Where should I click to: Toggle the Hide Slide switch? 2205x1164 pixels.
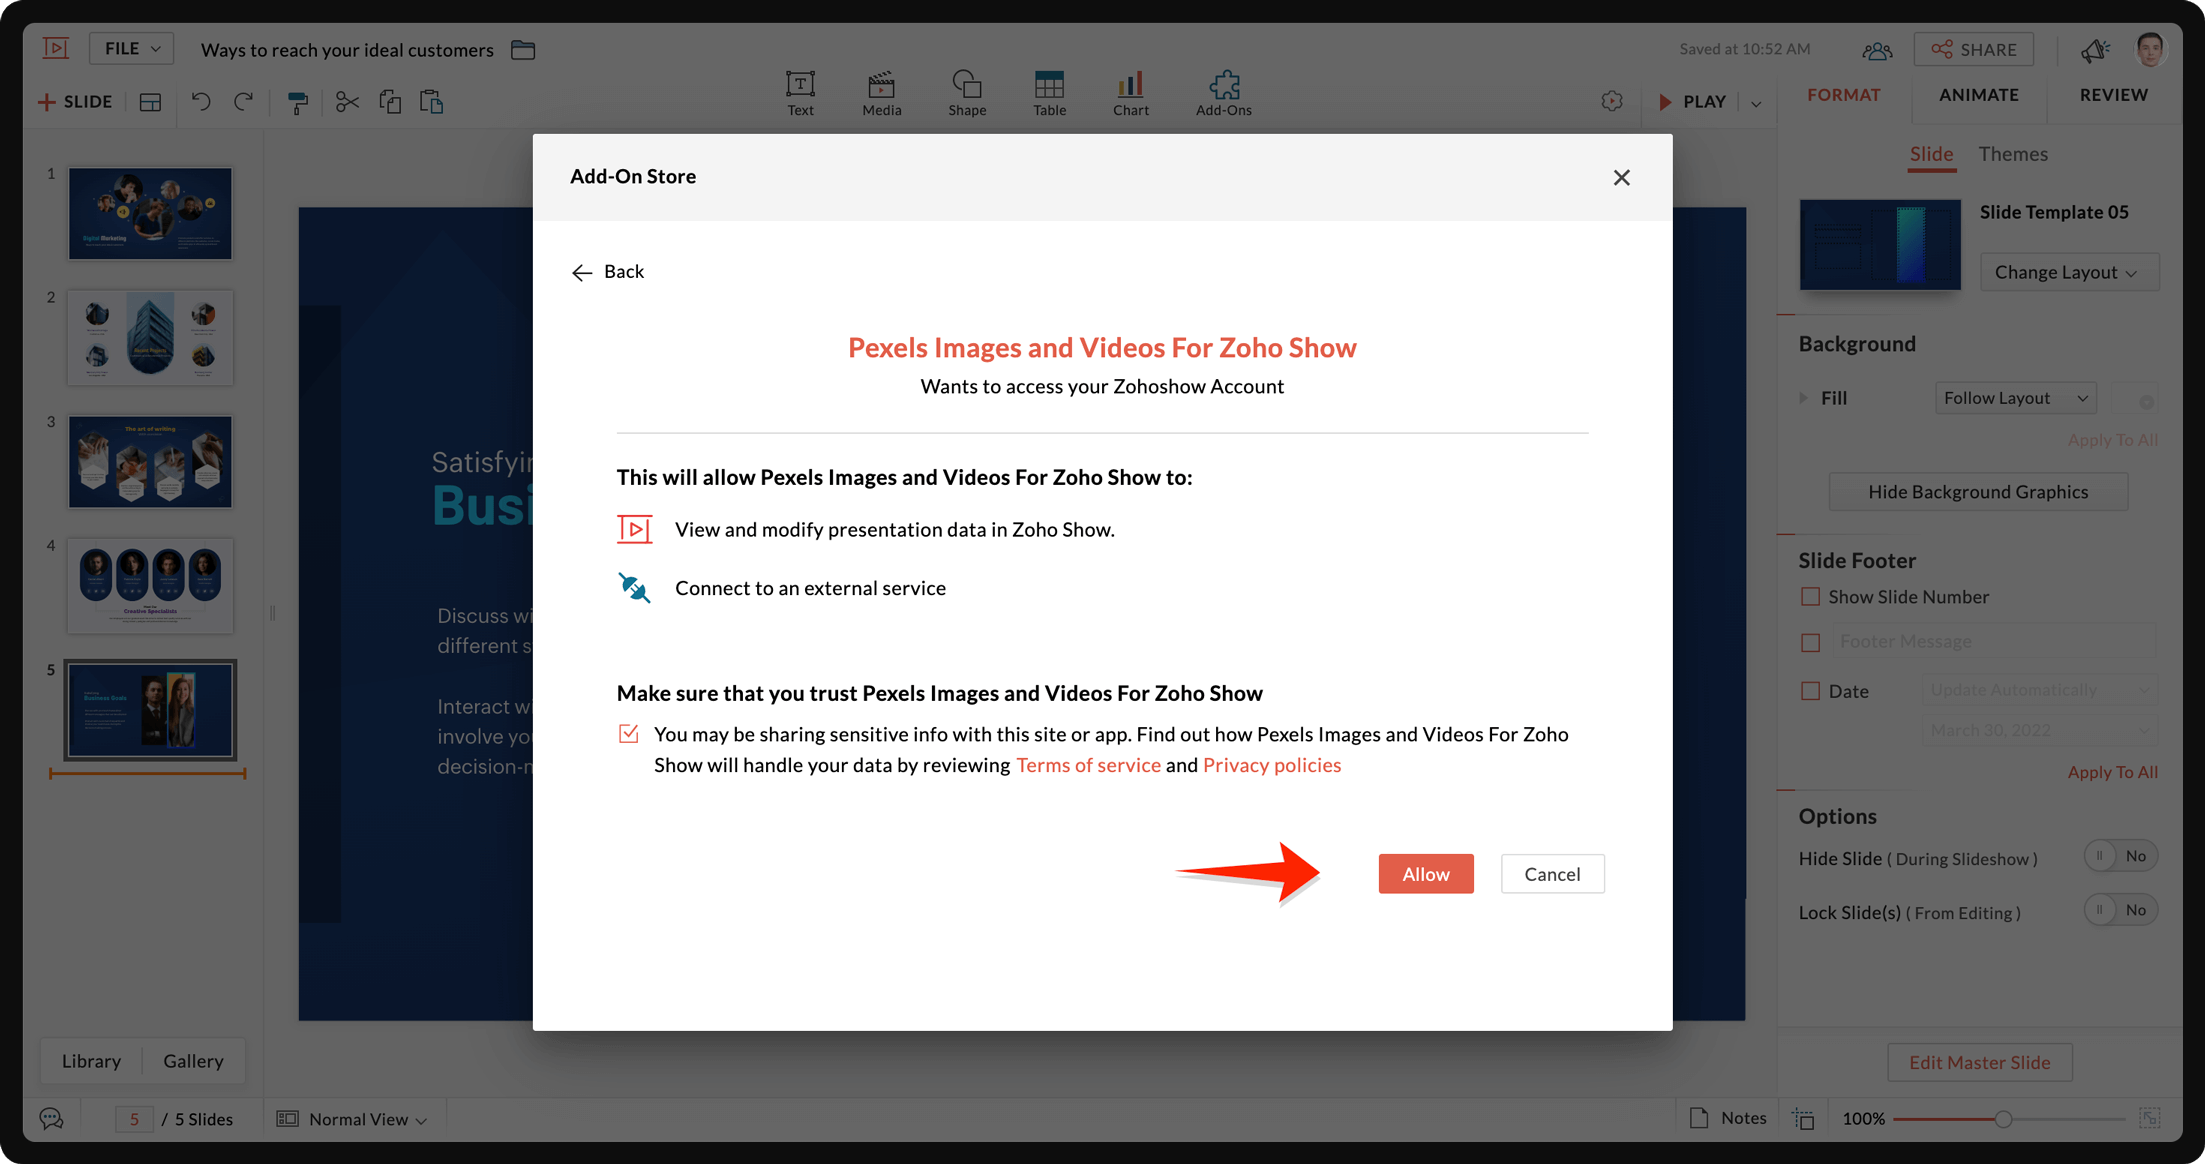point(2120,856)
